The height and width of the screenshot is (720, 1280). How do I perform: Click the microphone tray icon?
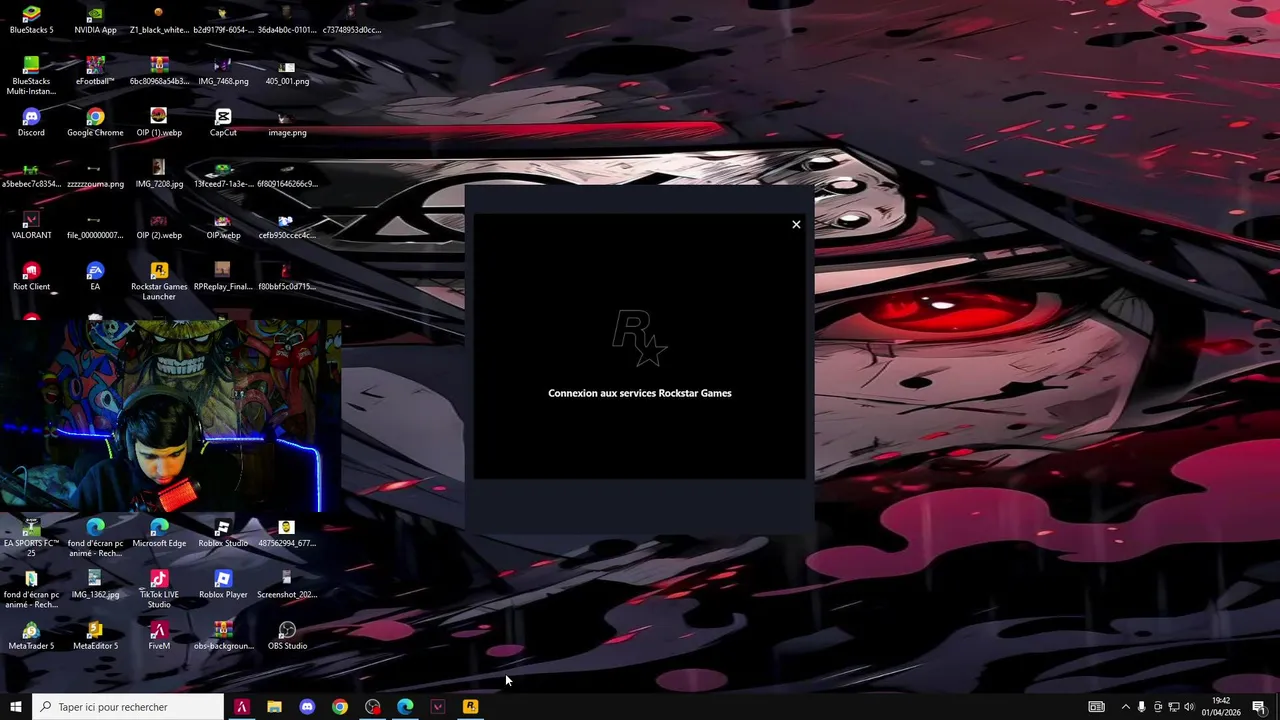[x=1142, y=707]
